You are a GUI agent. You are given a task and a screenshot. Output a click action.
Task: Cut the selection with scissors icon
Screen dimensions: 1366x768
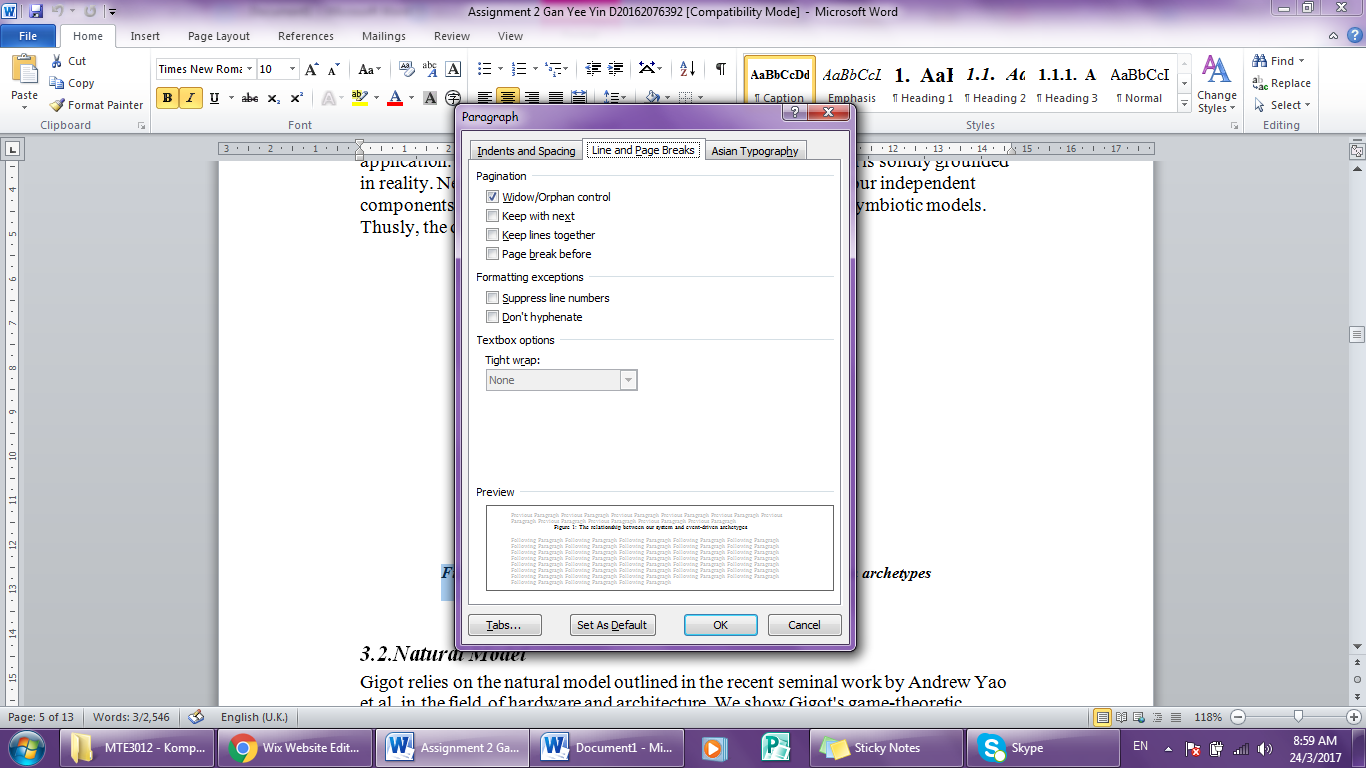(69, 61)
